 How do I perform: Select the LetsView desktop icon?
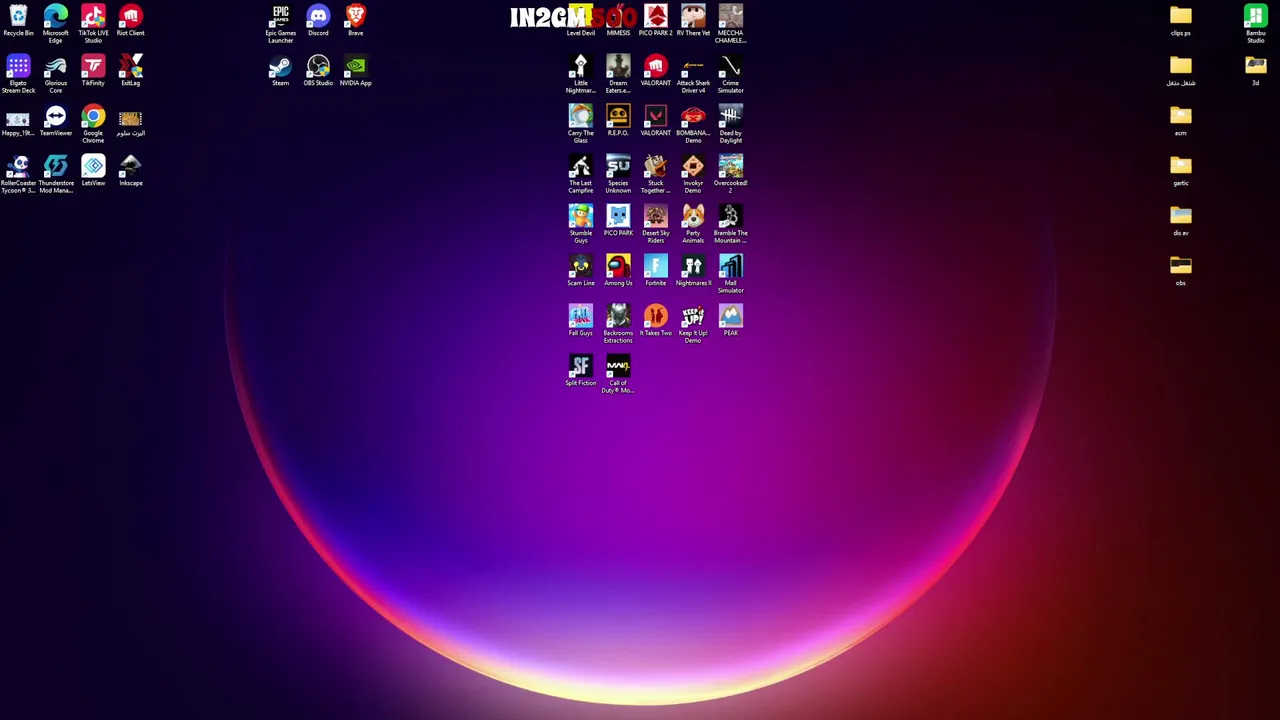(x=93, y=166)
